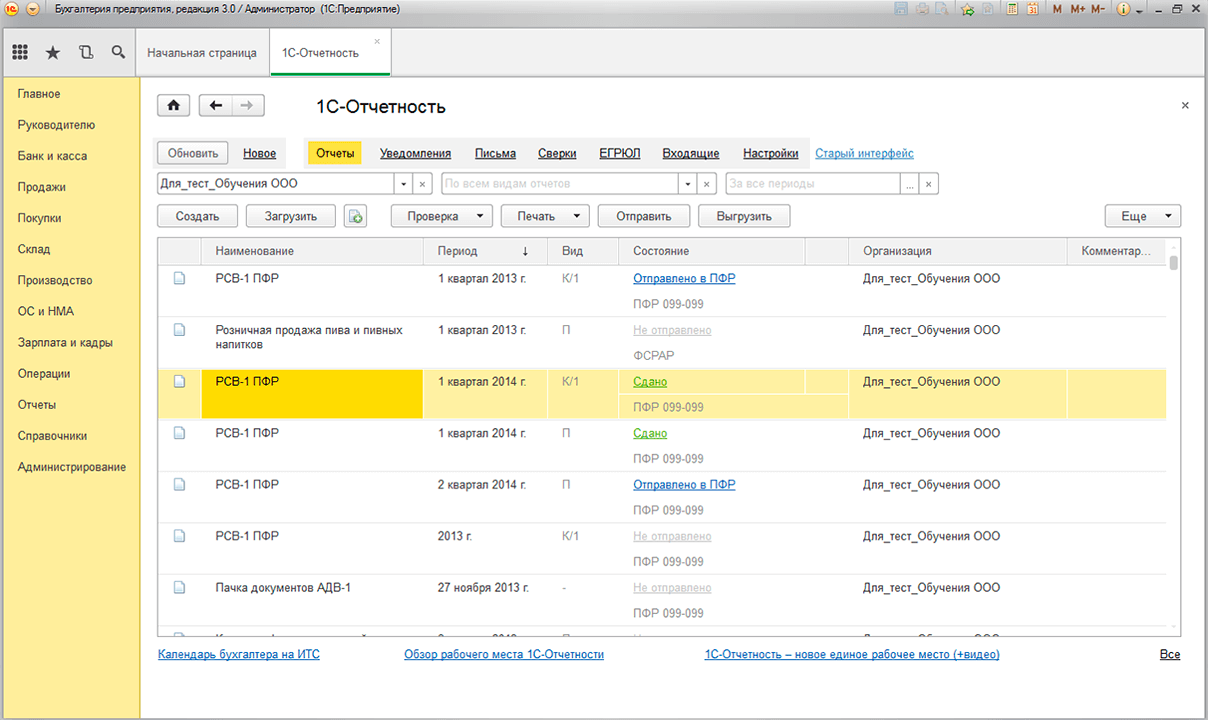
Task: Open the Еще dropdown menu
Action: coord(1142,216)
